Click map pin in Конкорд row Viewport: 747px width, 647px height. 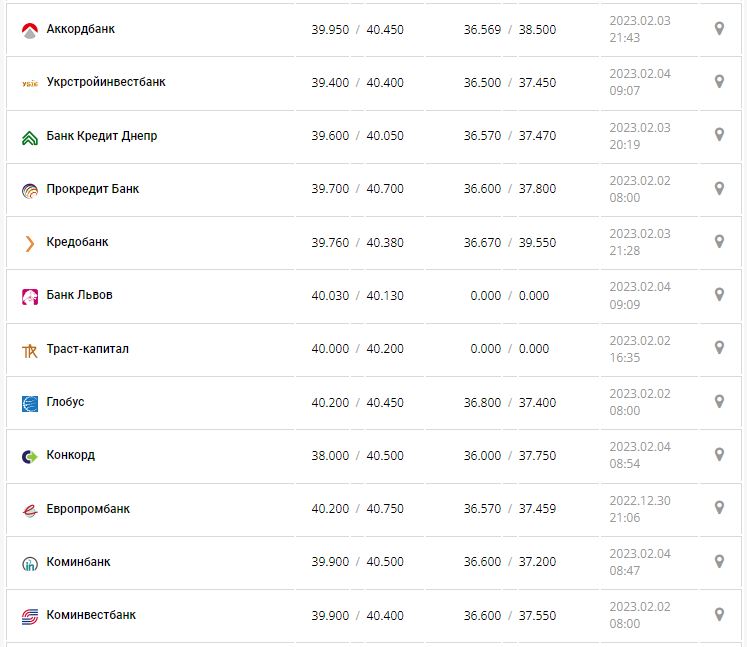click(x=718, y=455)
